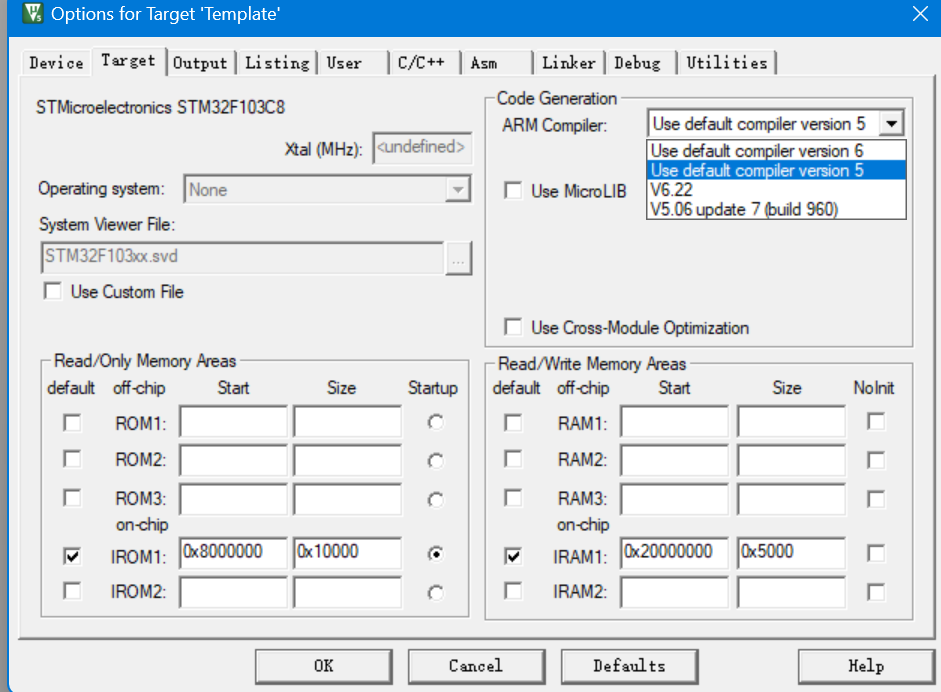Viewport: 941px width, 692px height.
Task: Close the Options for Target dialog
Action: [919, 14]
